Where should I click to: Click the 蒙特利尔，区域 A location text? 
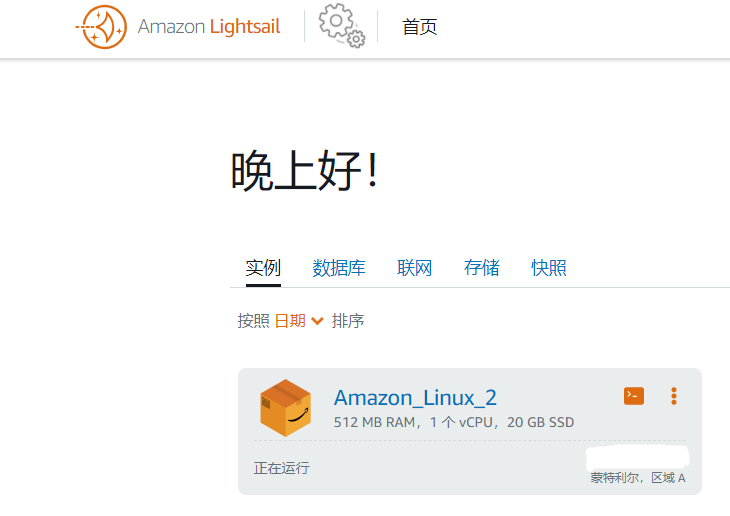638,477
